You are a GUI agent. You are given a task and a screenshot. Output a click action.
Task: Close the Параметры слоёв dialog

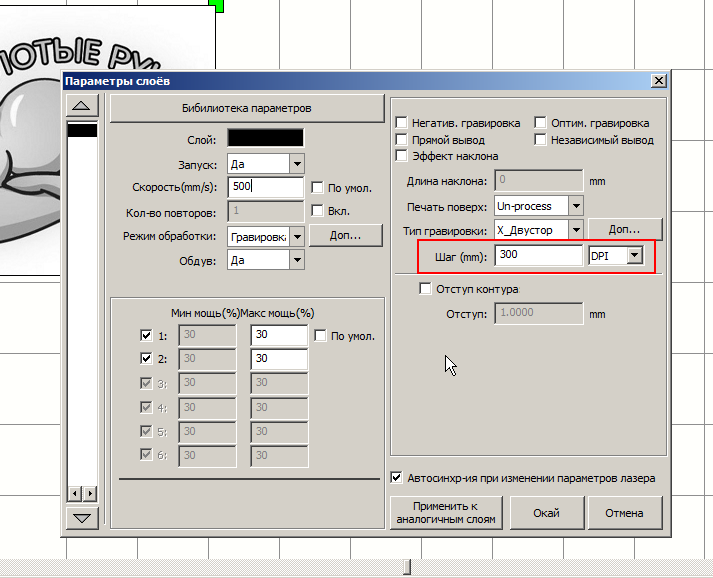[657, 80]
